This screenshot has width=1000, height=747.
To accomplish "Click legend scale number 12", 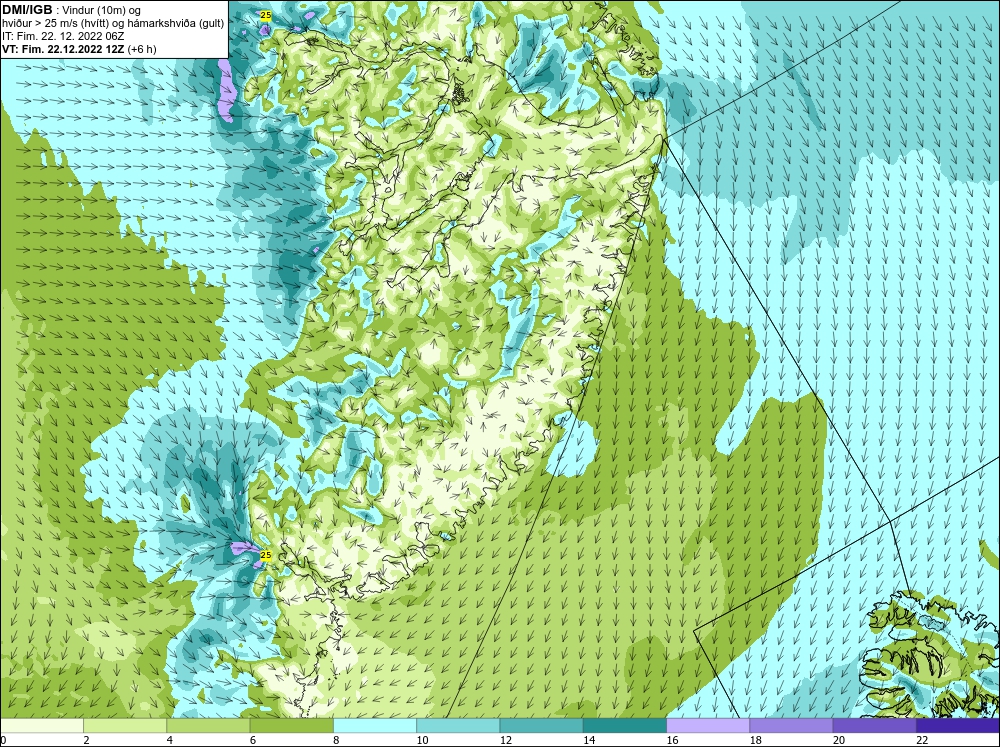I will point(506,740).
